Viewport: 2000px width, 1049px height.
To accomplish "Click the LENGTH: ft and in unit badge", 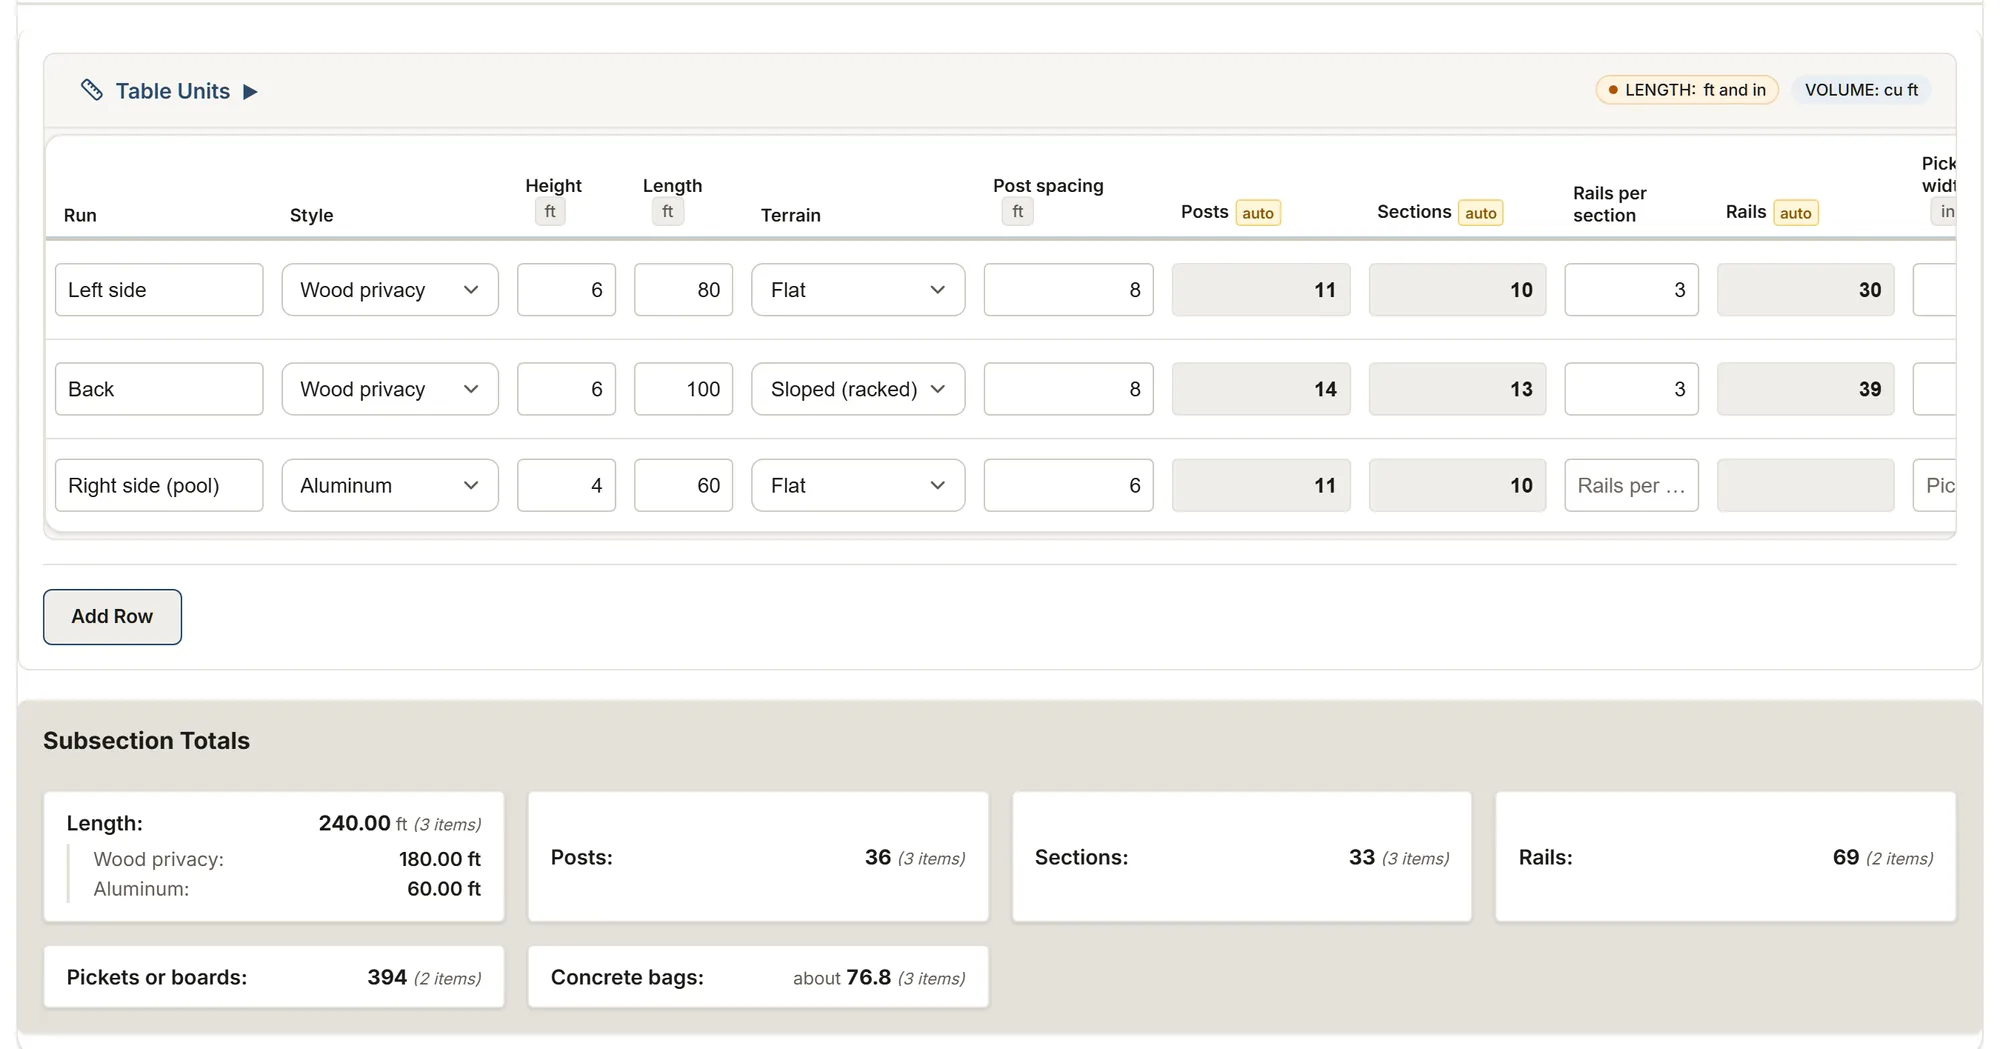I will click(x=1687, y=90).
